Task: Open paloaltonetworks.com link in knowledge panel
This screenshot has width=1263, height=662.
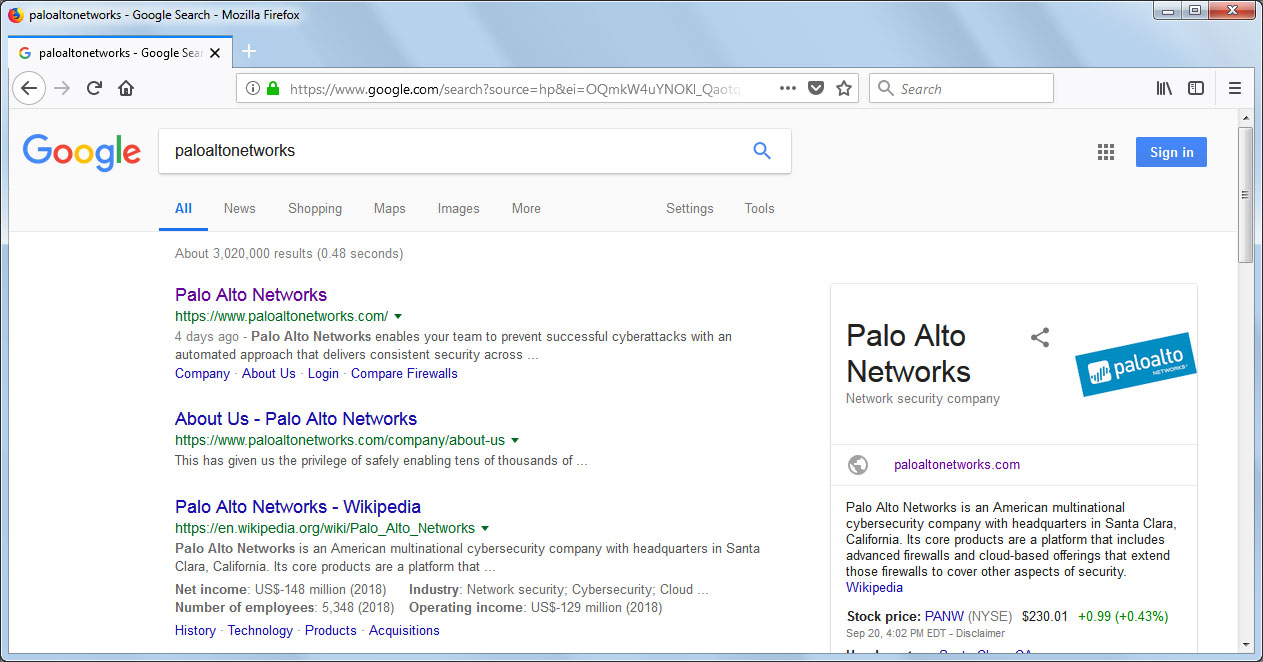Action: [x=957, y=465]
